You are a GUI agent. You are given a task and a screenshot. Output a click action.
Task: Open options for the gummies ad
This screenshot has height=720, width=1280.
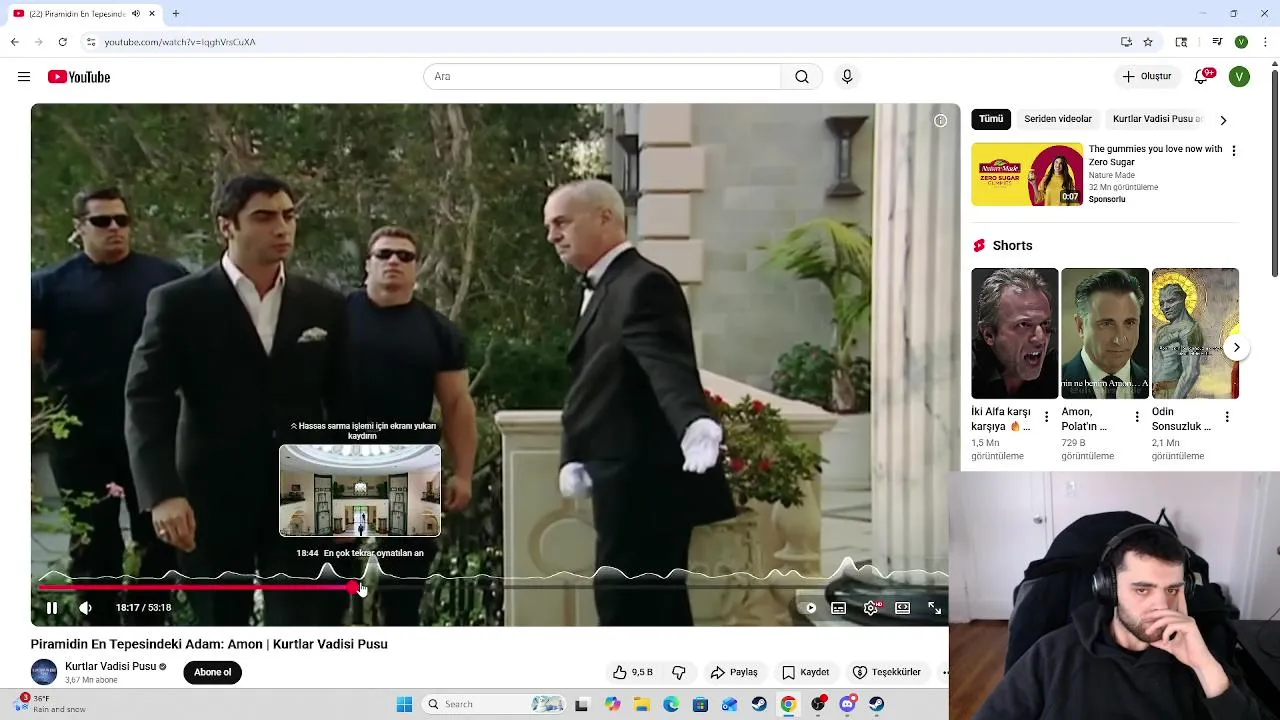point(1233,151)
